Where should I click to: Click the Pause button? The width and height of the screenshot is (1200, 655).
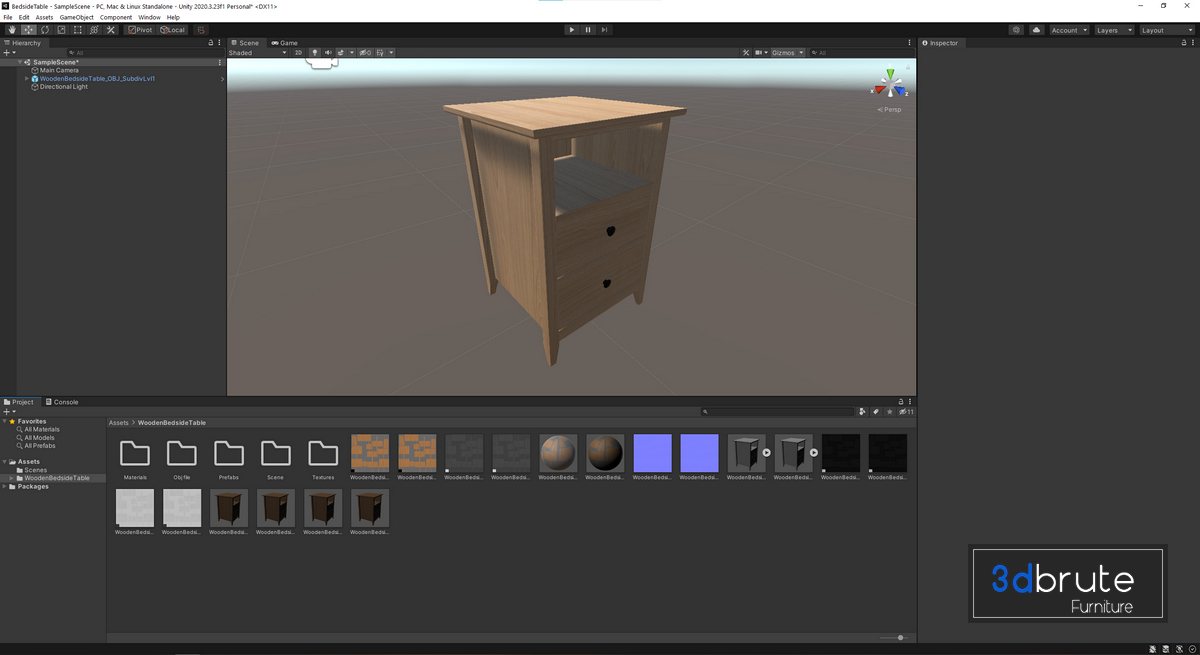coord(588,30)
